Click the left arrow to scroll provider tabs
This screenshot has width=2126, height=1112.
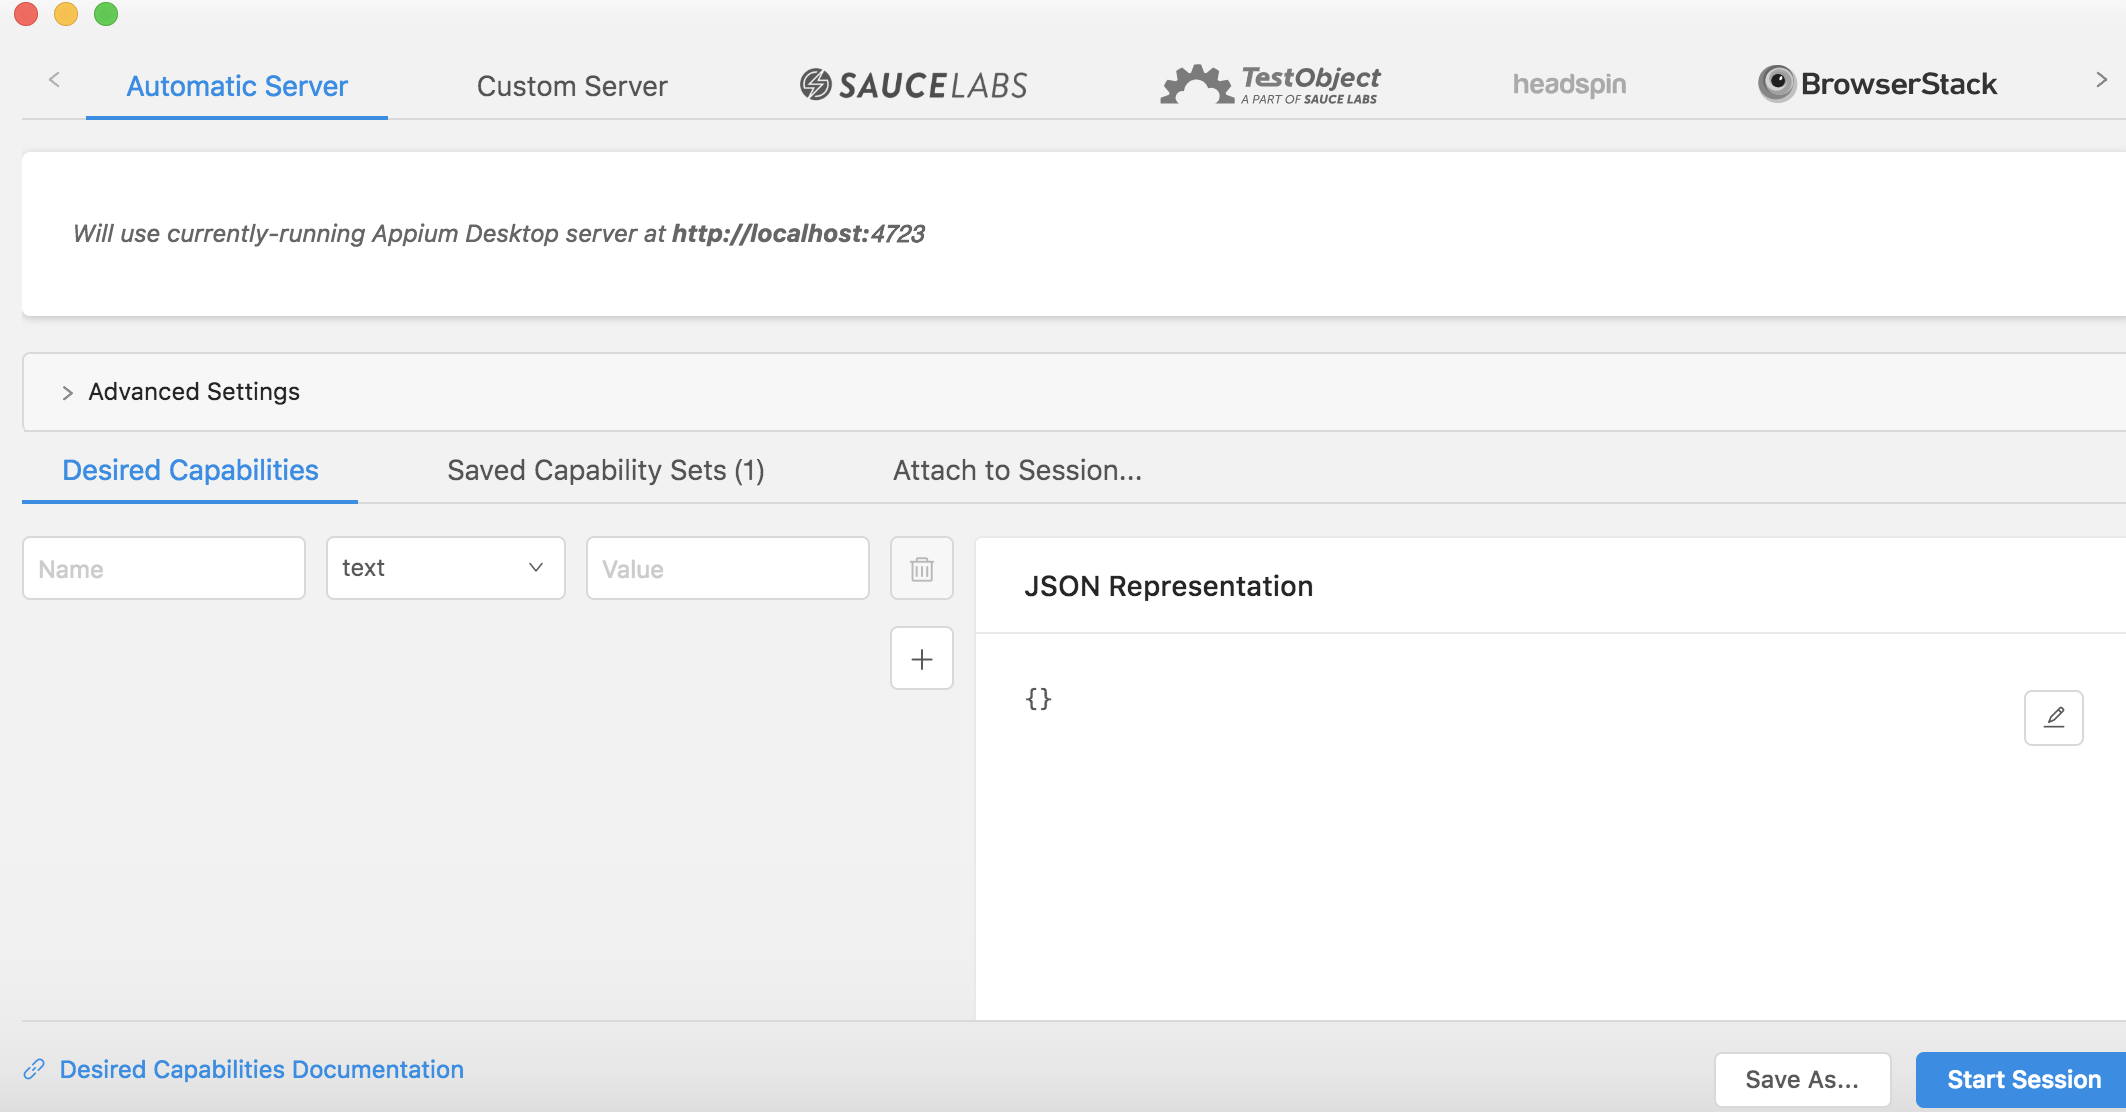click(x=55, y=80)
